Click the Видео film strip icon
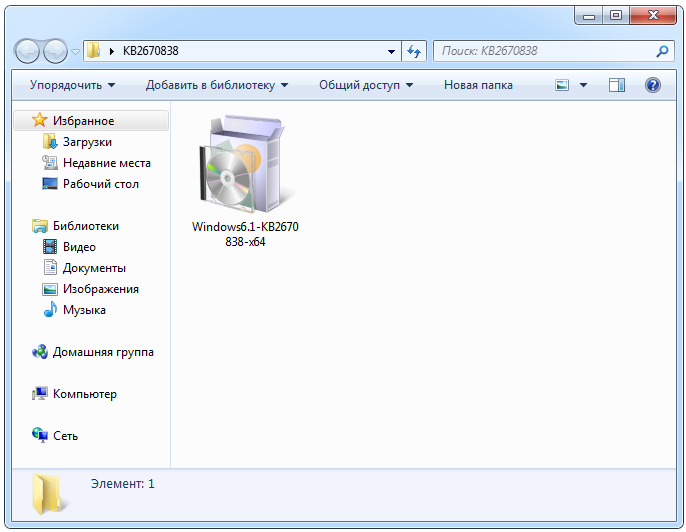686x532 pixels. click(50, 247)
